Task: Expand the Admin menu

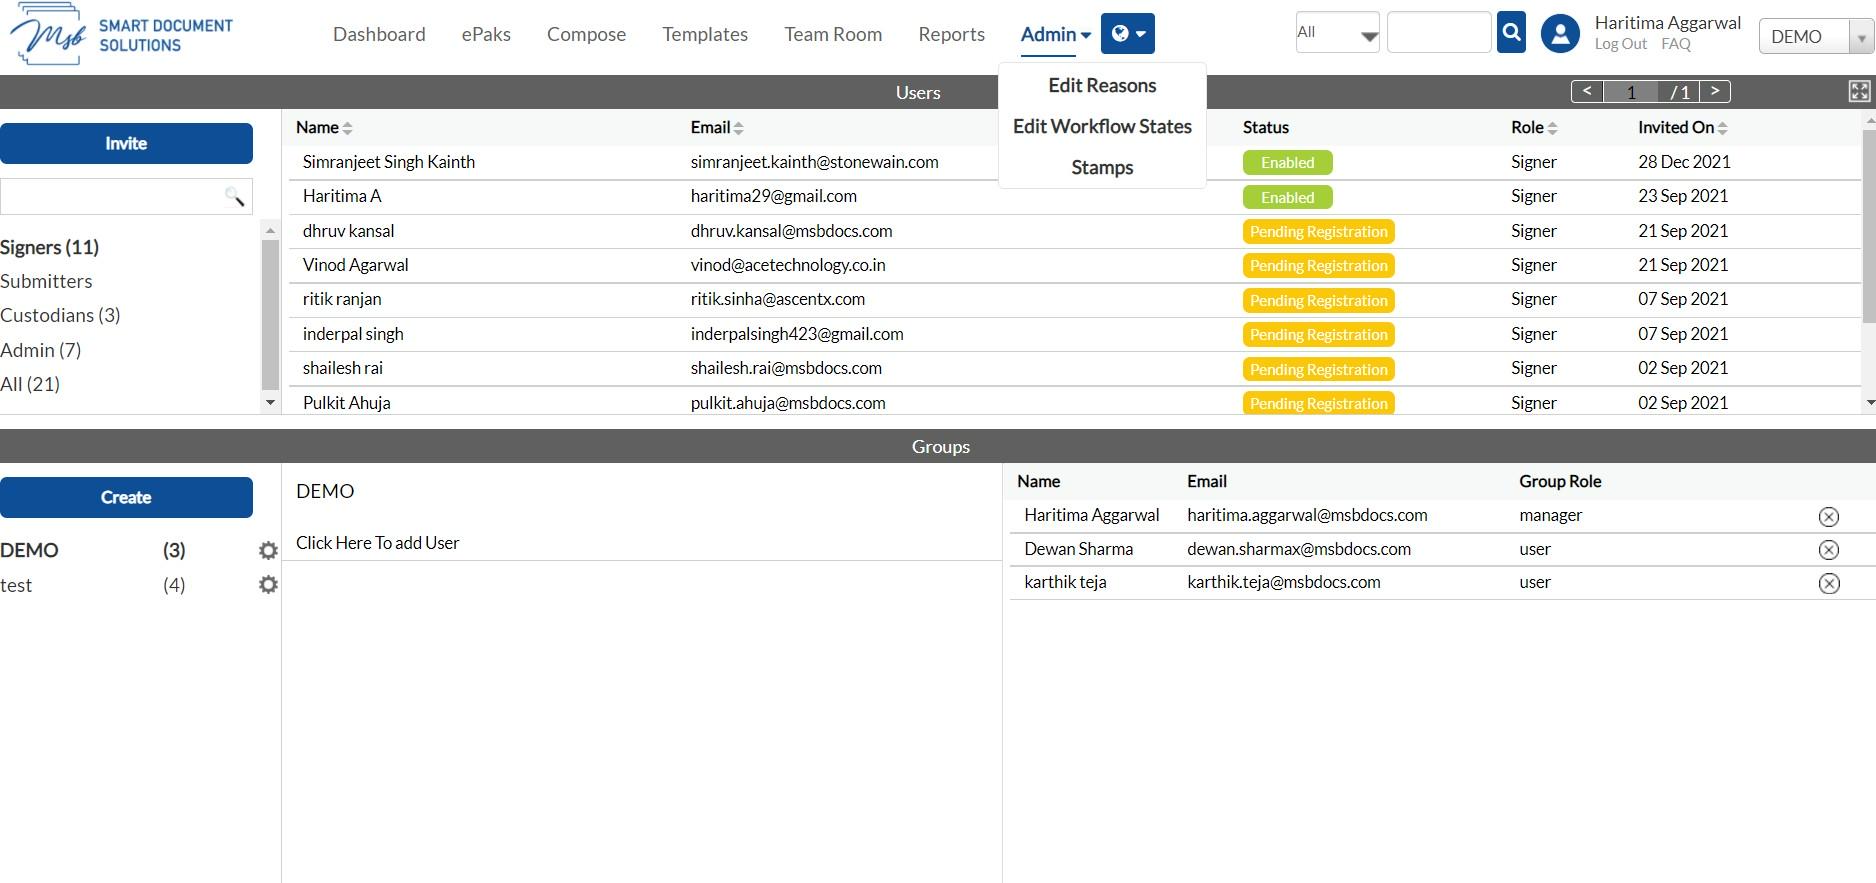Action: 1055,34
